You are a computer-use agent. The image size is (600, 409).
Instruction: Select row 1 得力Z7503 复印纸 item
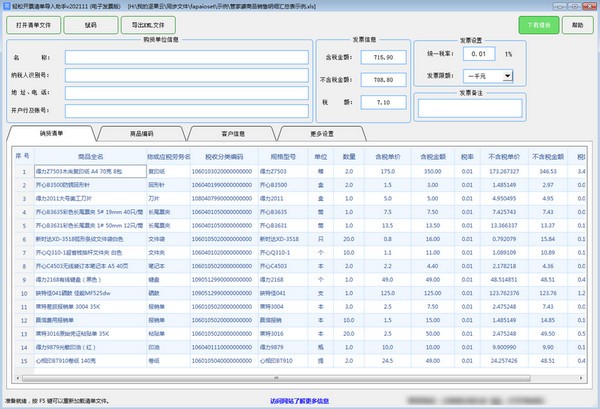pos(89,172)
